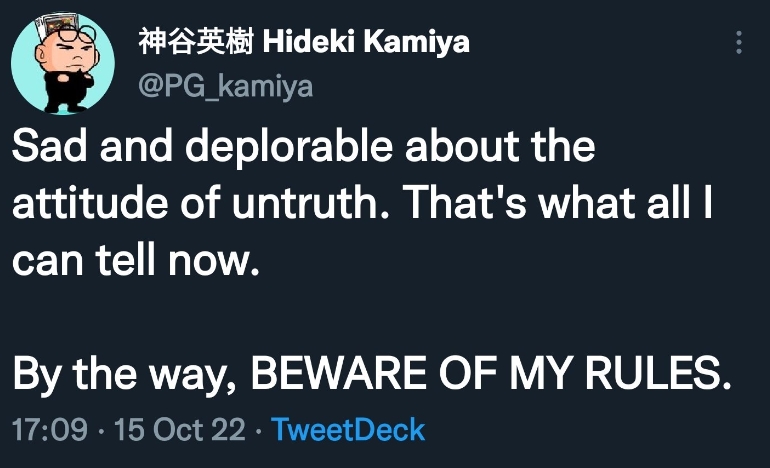The height and width of the screenshot is (468, 770).
Task: Click the word "deplorable" in the tweet
Action: pyautogui.click(x=289, y=147)
